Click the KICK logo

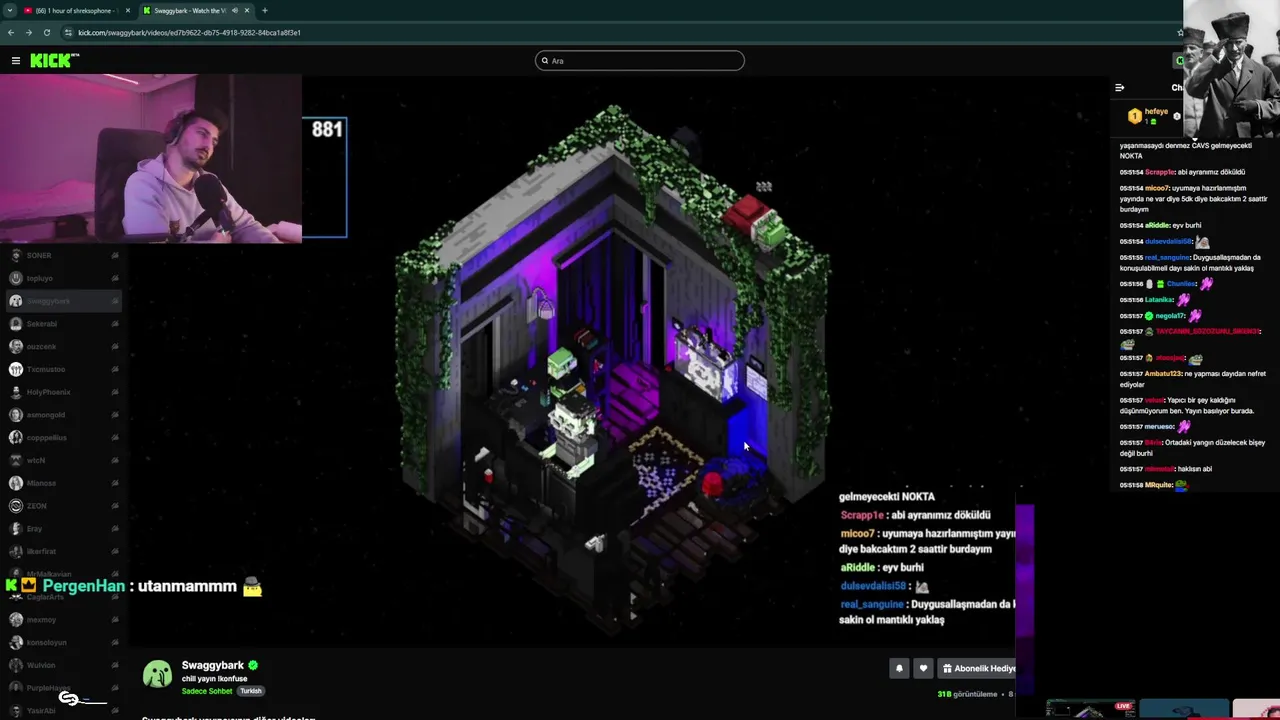coord(54,61)
